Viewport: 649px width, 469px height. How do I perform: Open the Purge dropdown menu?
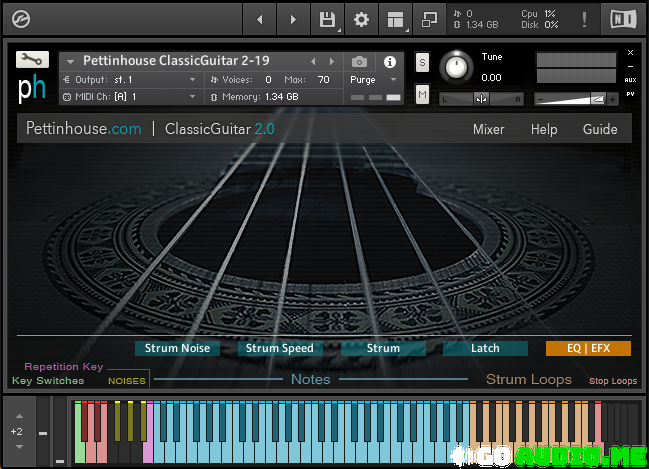click(x=374, y=79)
